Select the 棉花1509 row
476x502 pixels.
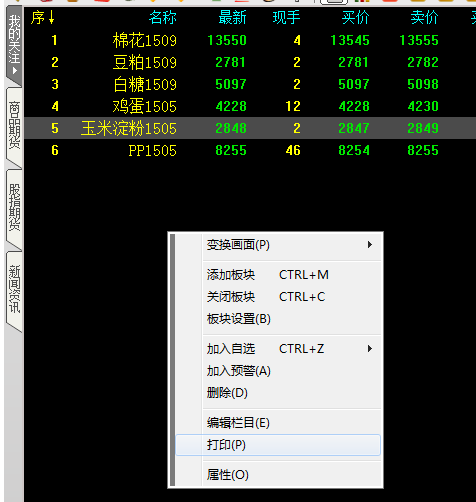pyautogui.click(x=250, y=40)
